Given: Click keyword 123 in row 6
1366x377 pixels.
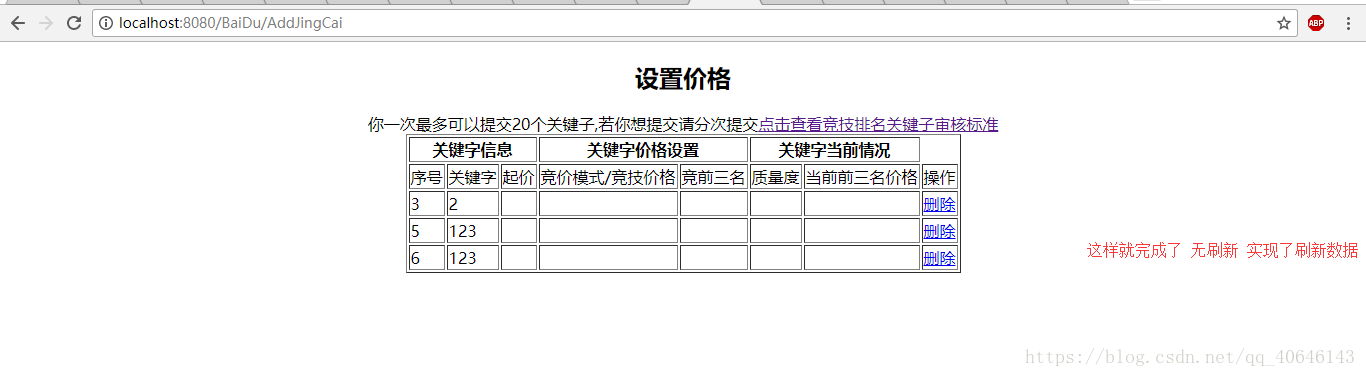Looking at the screenshot, I should click(472, 258).
